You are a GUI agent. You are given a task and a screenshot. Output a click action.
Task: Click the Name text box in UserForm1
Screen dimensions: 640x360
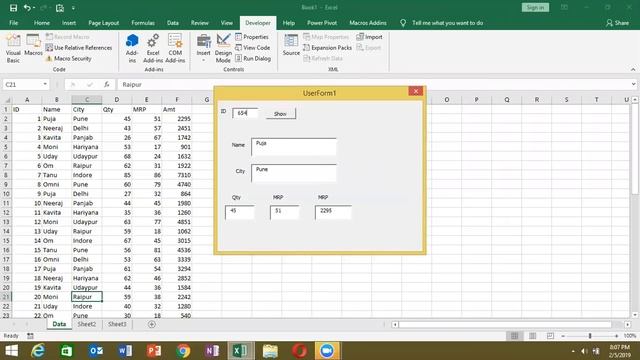pyautogui.click(x=293, y=147)
